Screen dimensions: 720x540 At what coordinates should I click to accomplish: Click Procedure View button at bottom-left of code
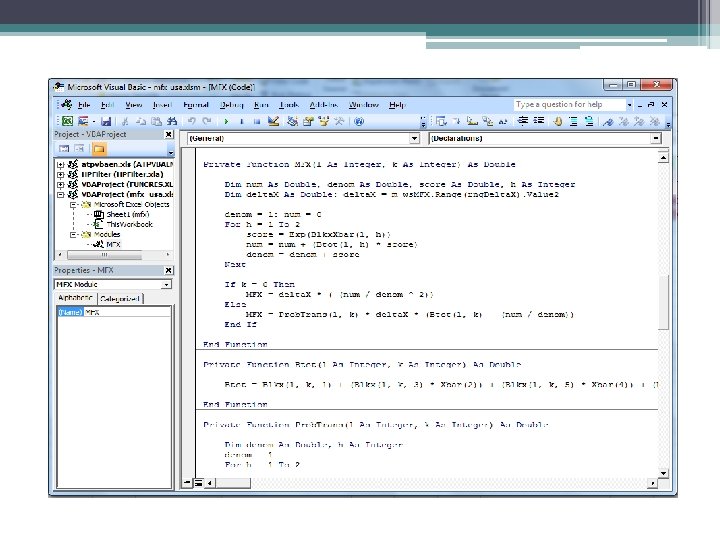(x=187, y=483)
